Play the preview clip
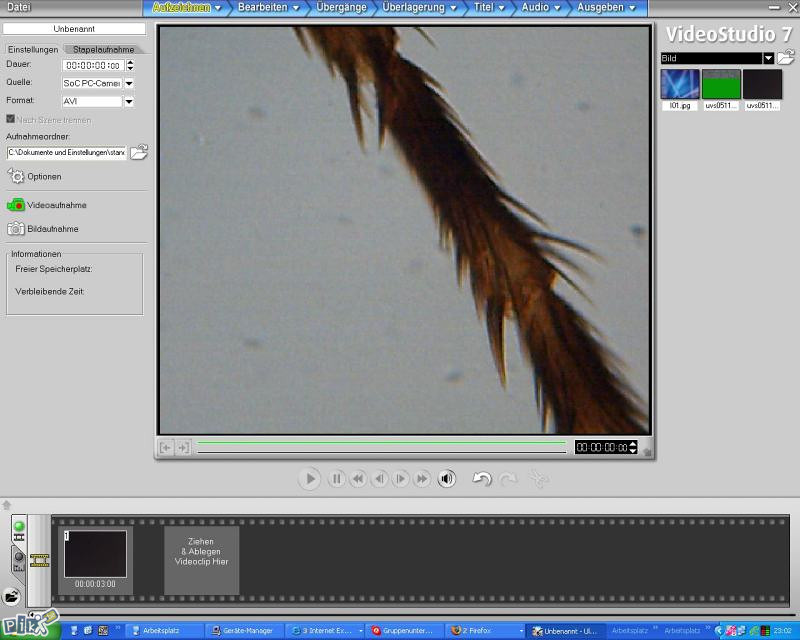800x640 pixels. 310,479
